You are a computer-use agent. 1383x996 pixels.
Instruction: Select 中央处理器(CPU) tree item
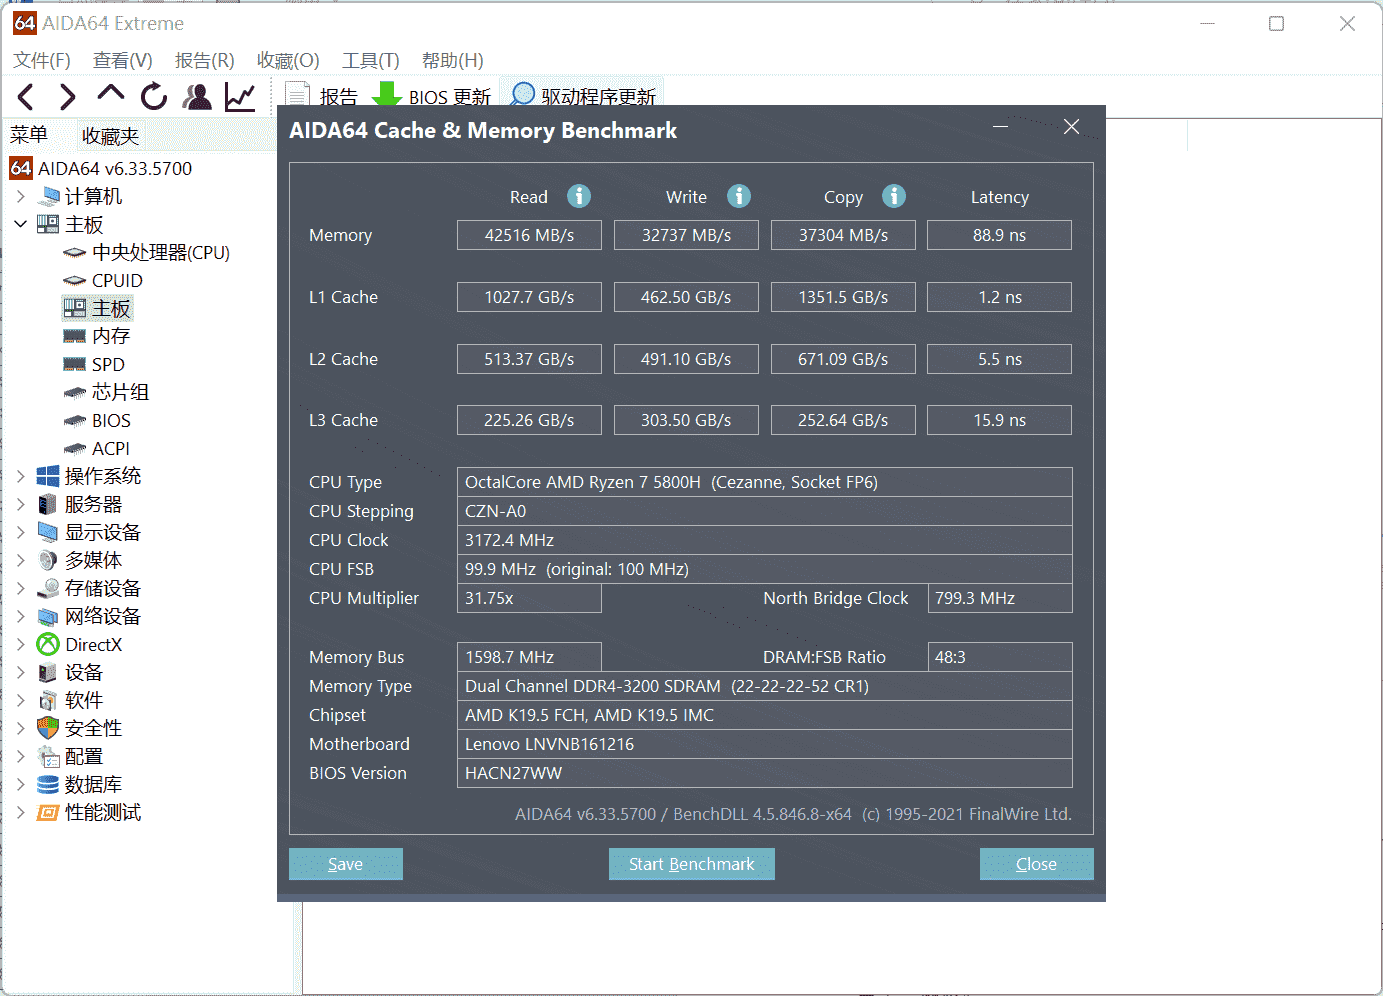[x=147, y=252]
